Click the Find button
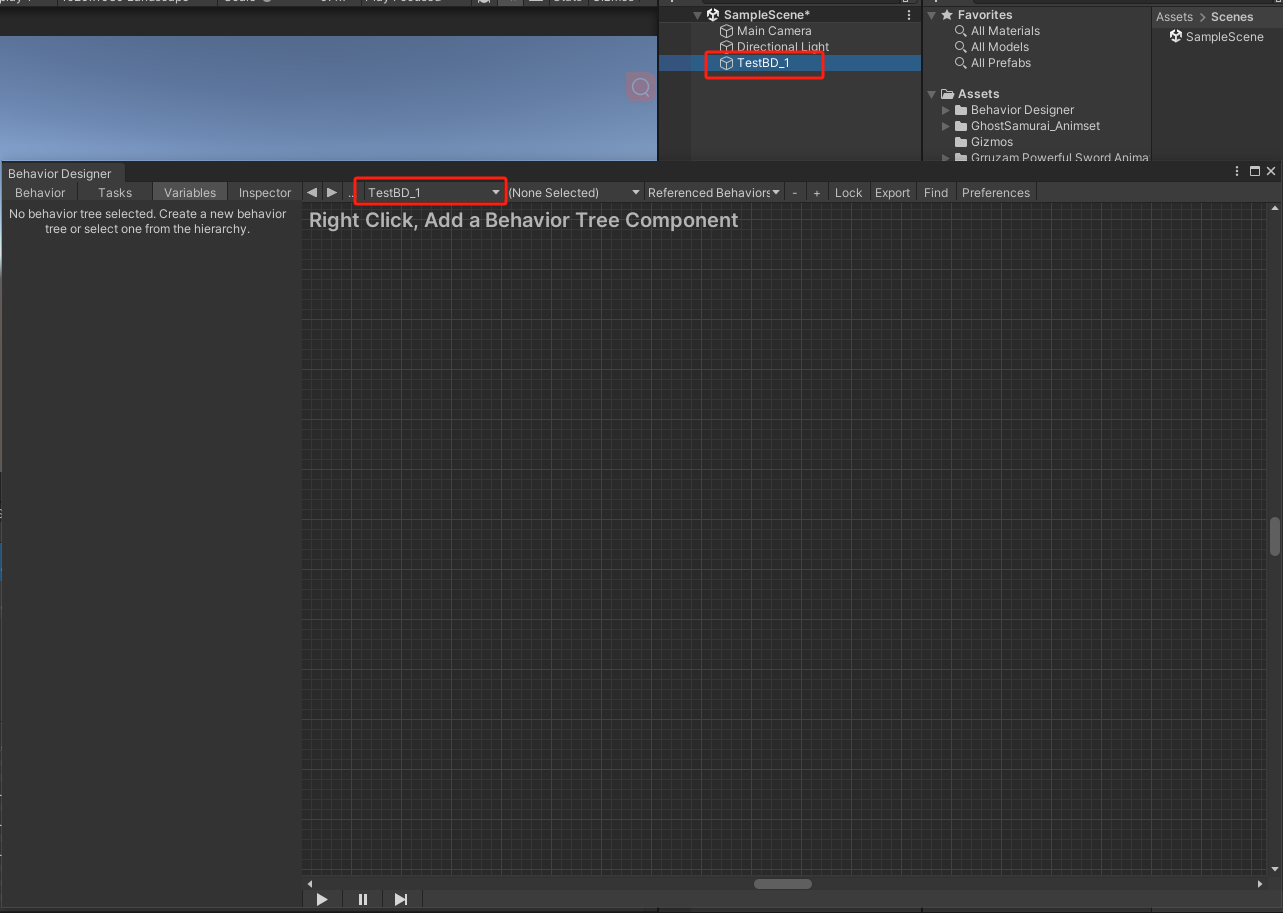The image size is (1283, 913). [936, 192]
